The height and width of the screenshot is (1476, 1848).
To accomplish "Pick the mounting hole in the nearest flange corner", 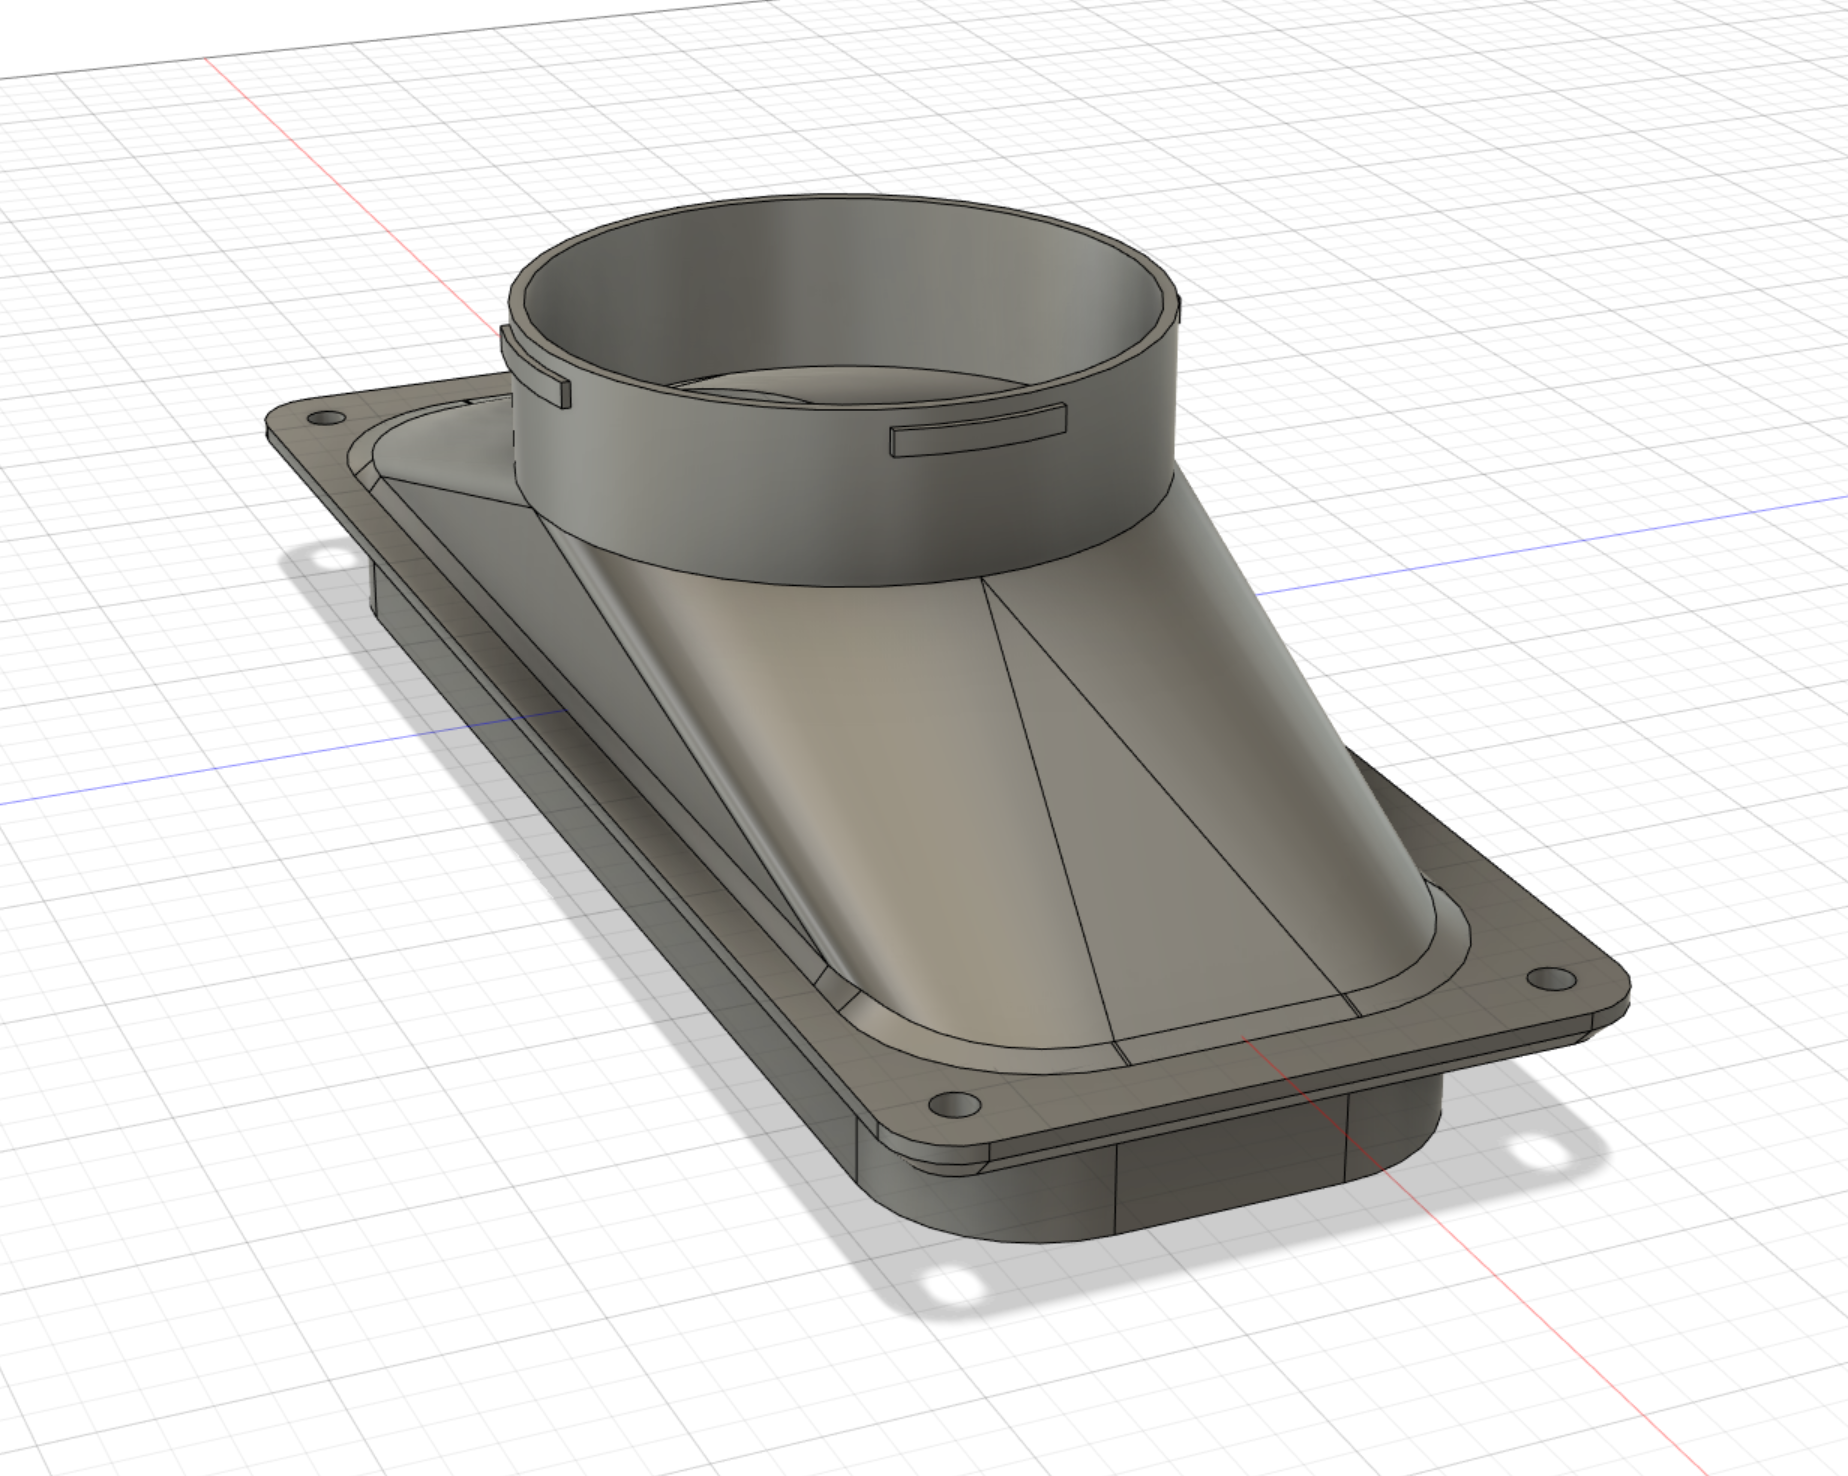I will click(x=955, y=1104).
